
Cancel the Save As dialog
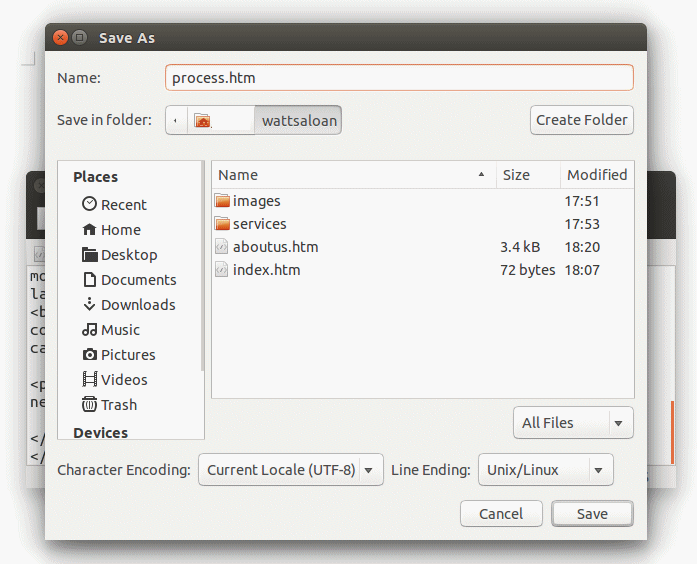[501, 514]
